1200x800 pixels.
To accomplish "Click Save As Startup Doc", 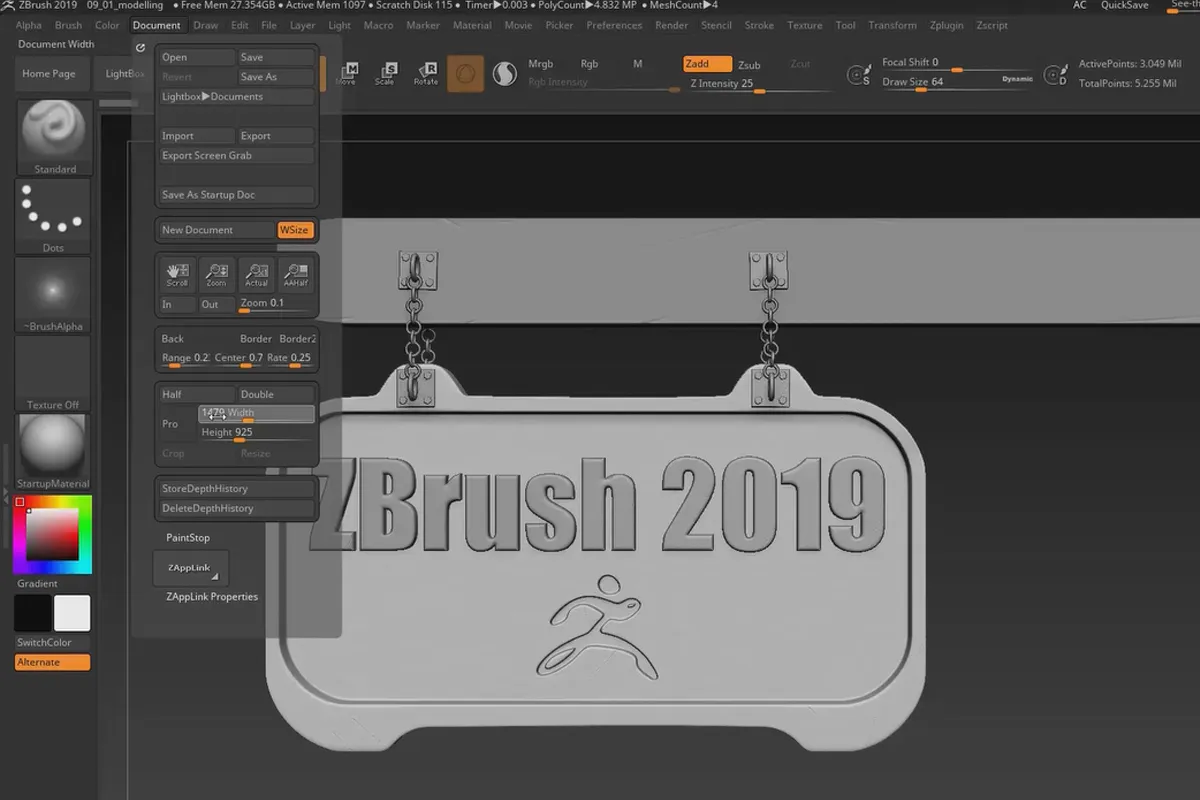I will [x=237, y=195].
